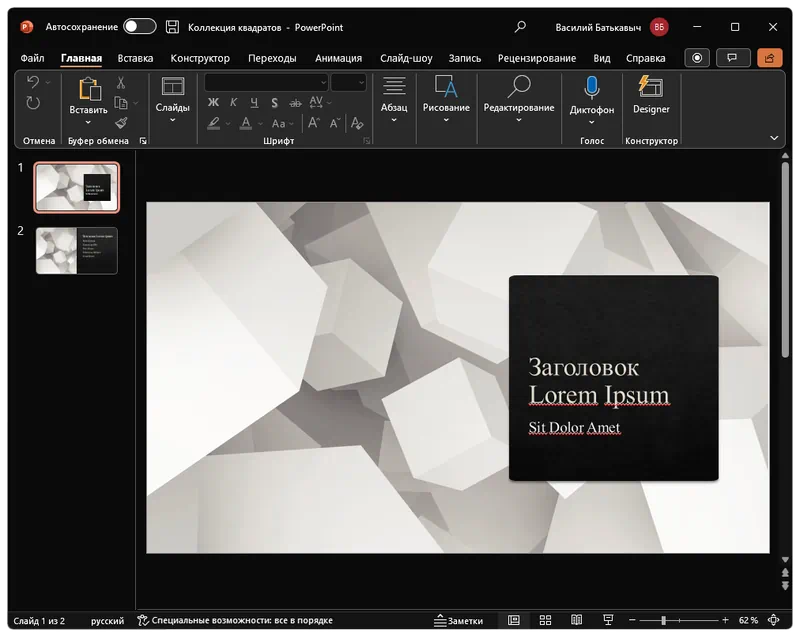Toggle bold (Ж) formatting
This screenshot has height=636, width=800.
pyautogui.click(x=214, y=102)
